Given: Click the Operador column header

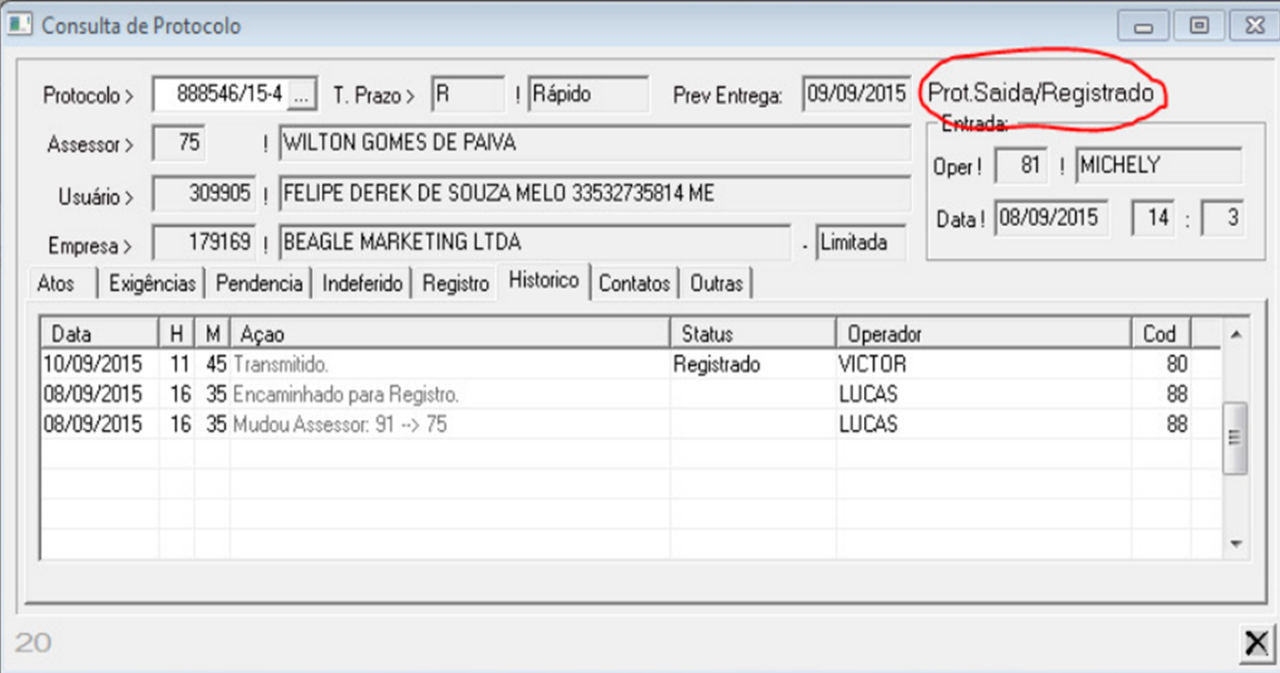Looking at the screenshot, I should 983,333.
